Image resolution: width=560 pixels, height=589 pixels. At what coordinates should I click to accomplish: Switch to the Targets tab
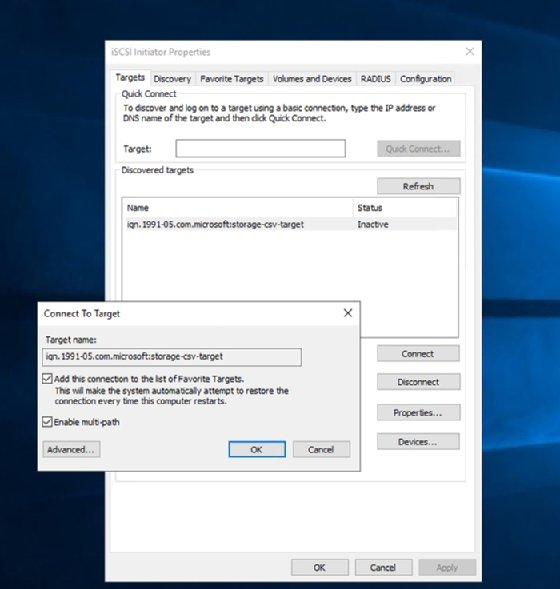(x=130, y=78)
